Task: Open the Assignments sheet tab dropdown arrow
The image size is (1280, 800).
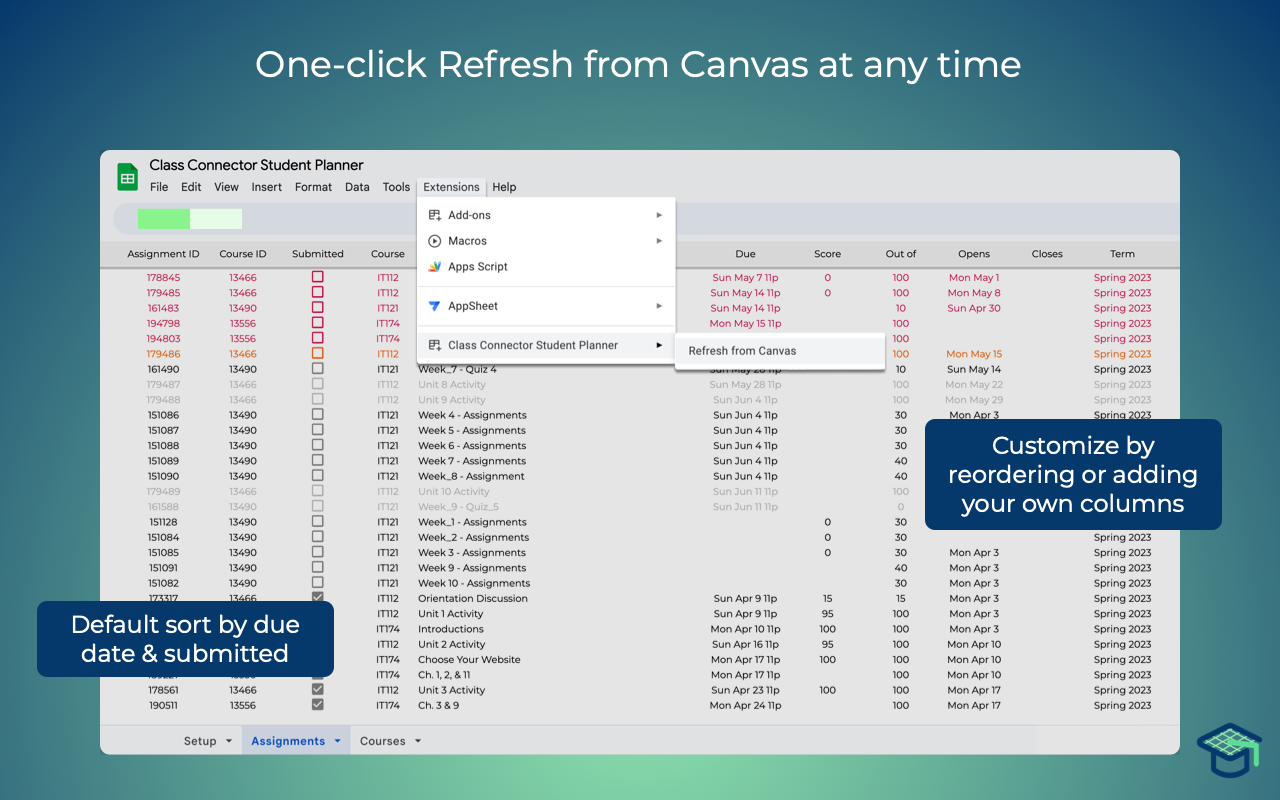Action: [x=337, y=741]
